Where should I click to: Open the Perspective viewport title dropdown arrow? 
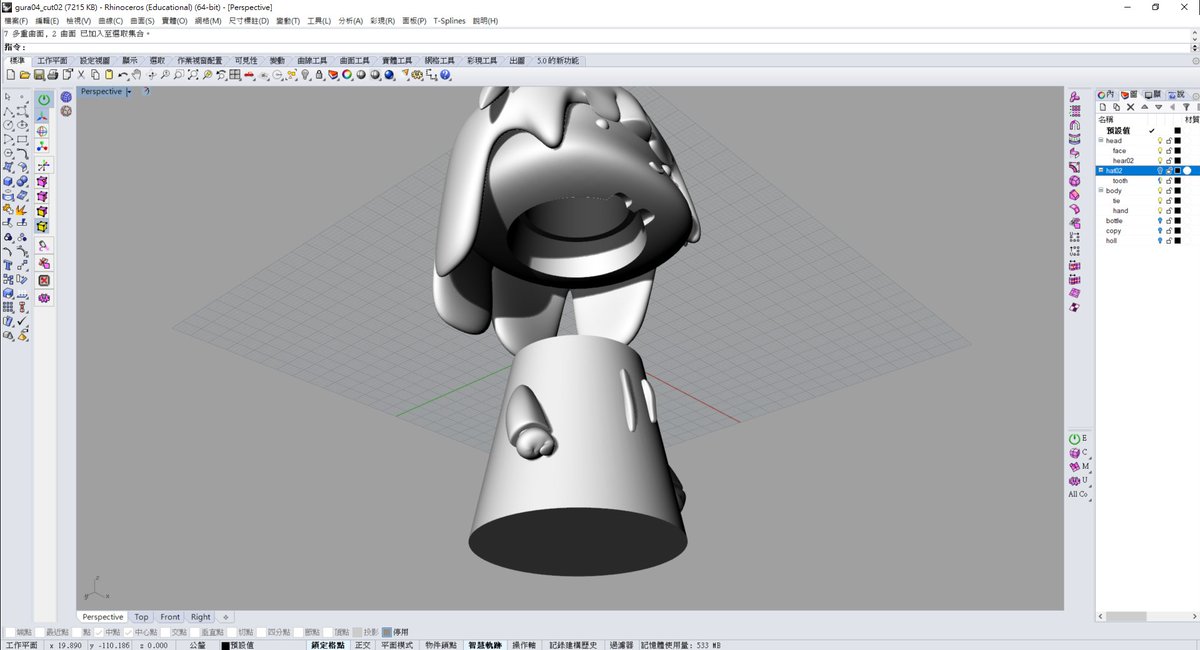(x=129, y=92)
